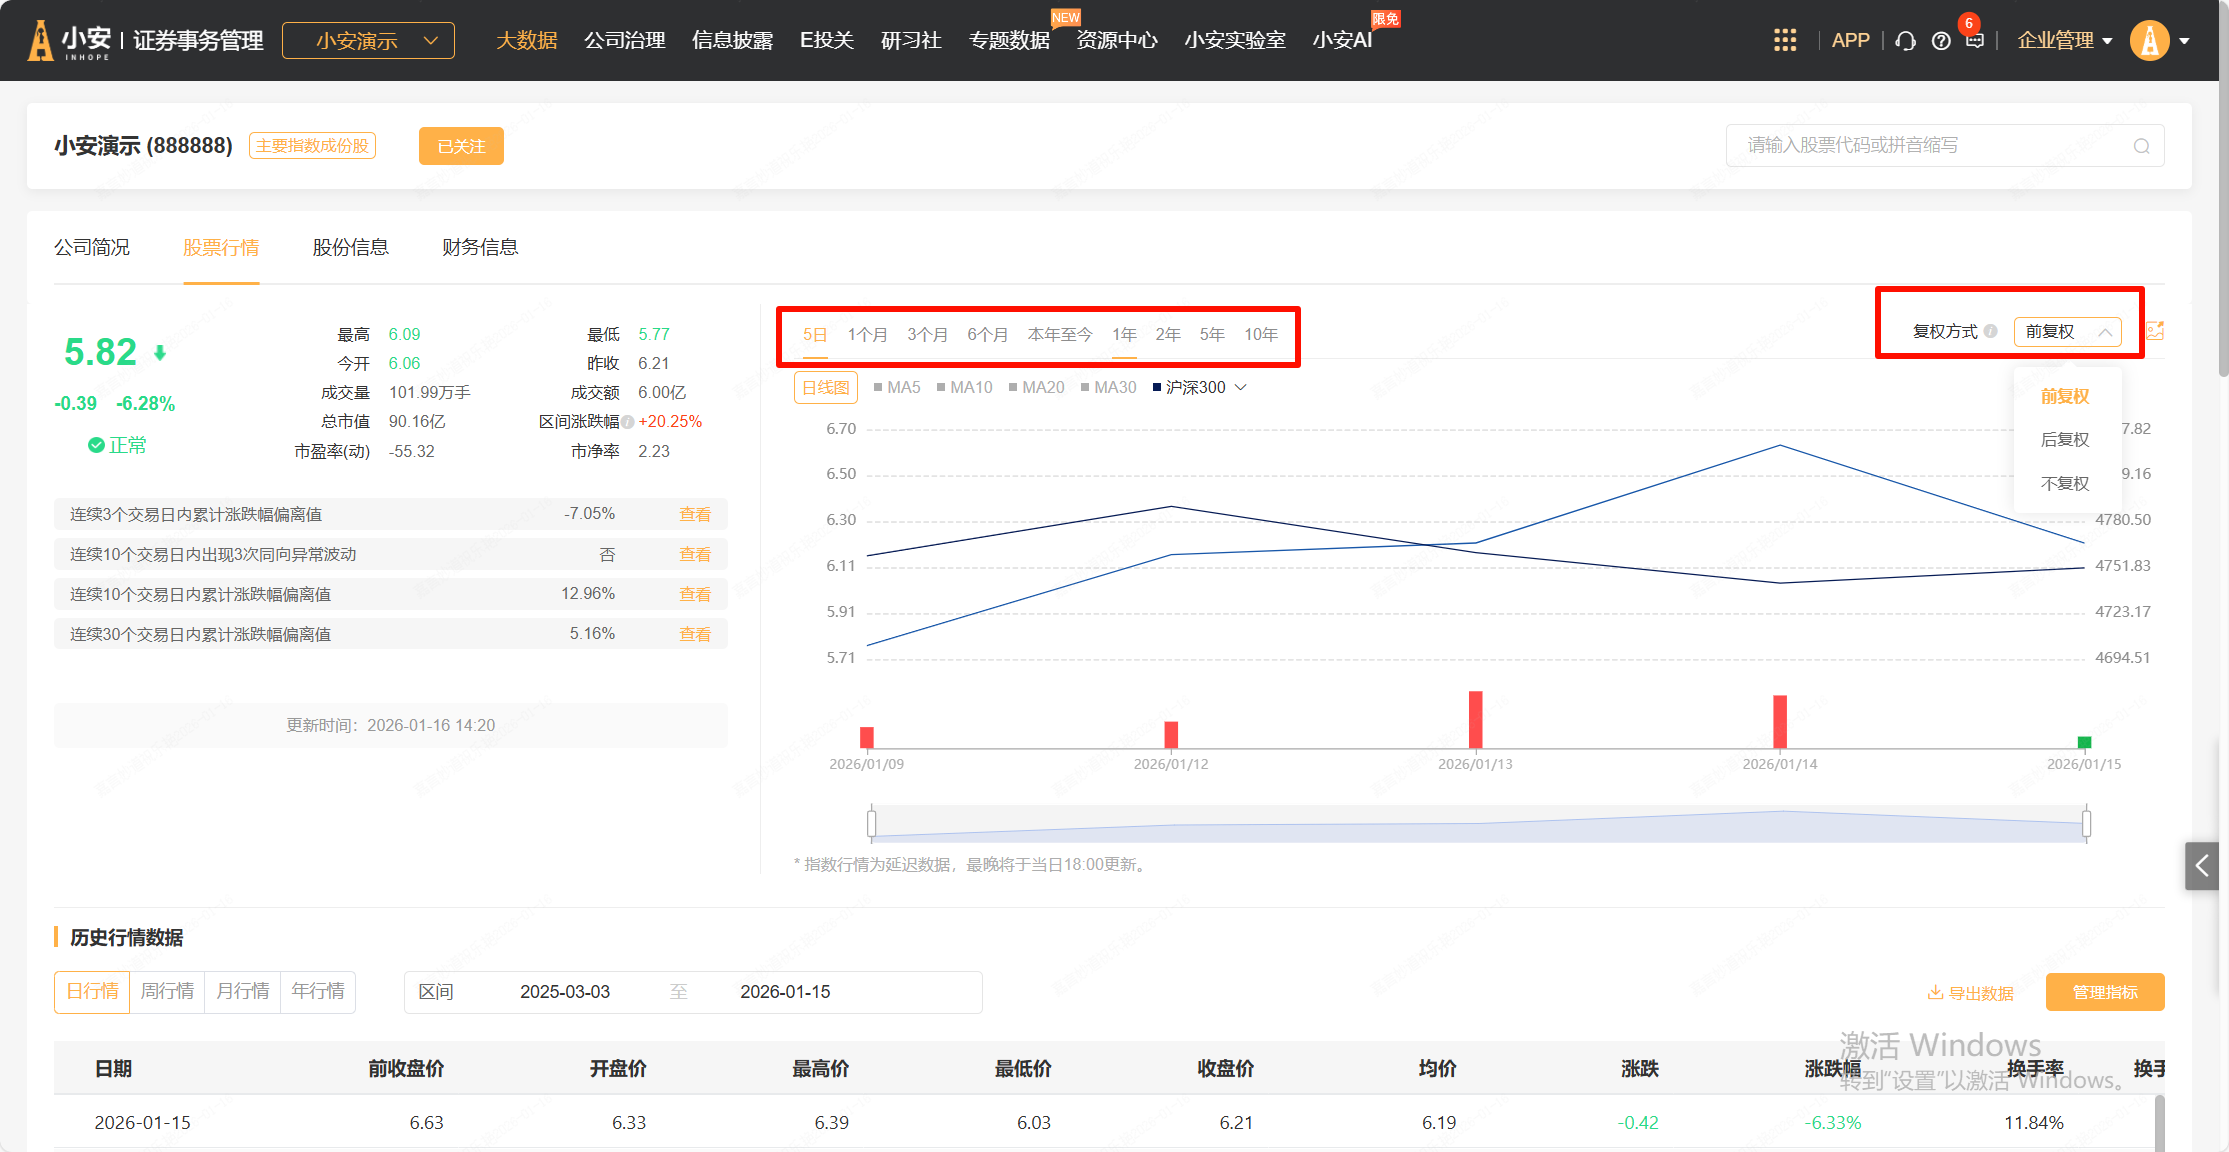
Task: Toggle the MA5 legend indicator
Action: pyautogui.click(x=897, y=387)
